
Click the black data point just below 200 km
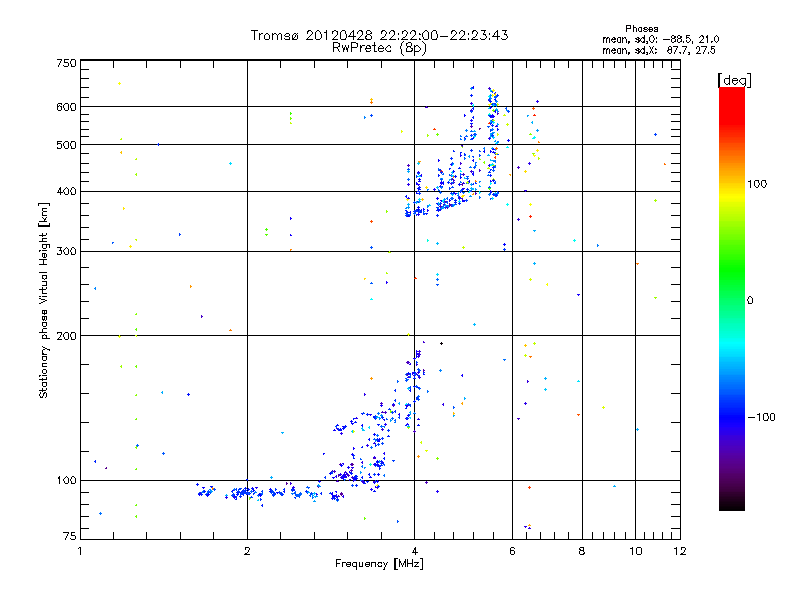(441, 343)
